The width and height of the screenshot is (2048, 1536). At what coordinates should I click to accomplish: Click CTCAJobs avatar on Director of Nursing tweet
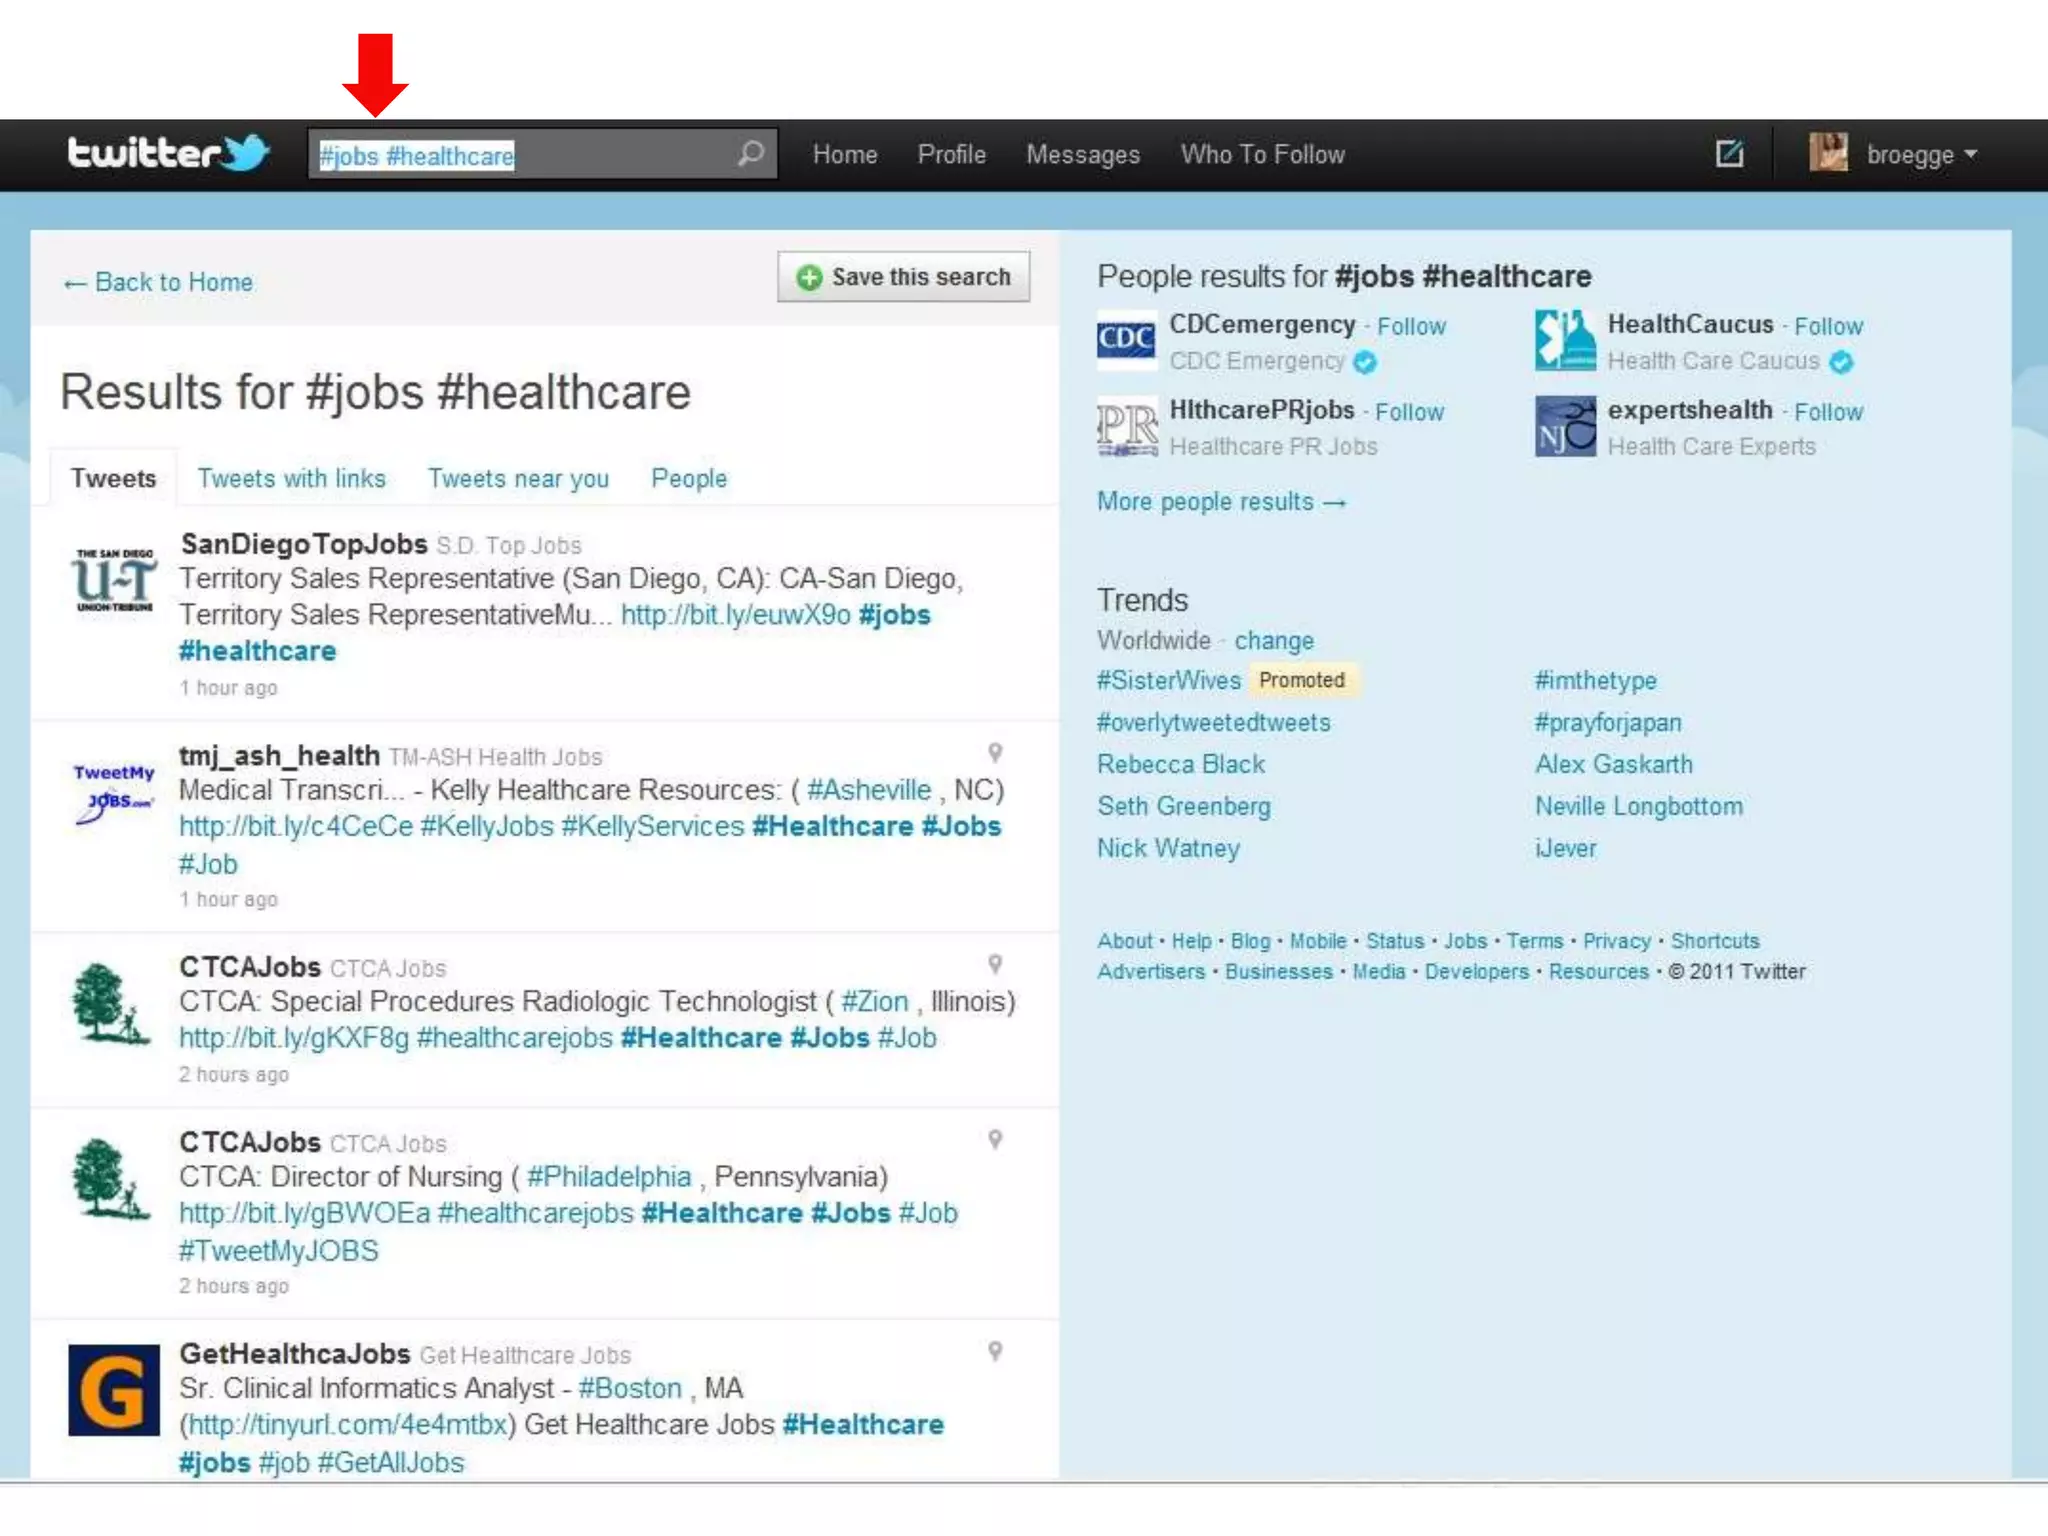(112, 1178)
